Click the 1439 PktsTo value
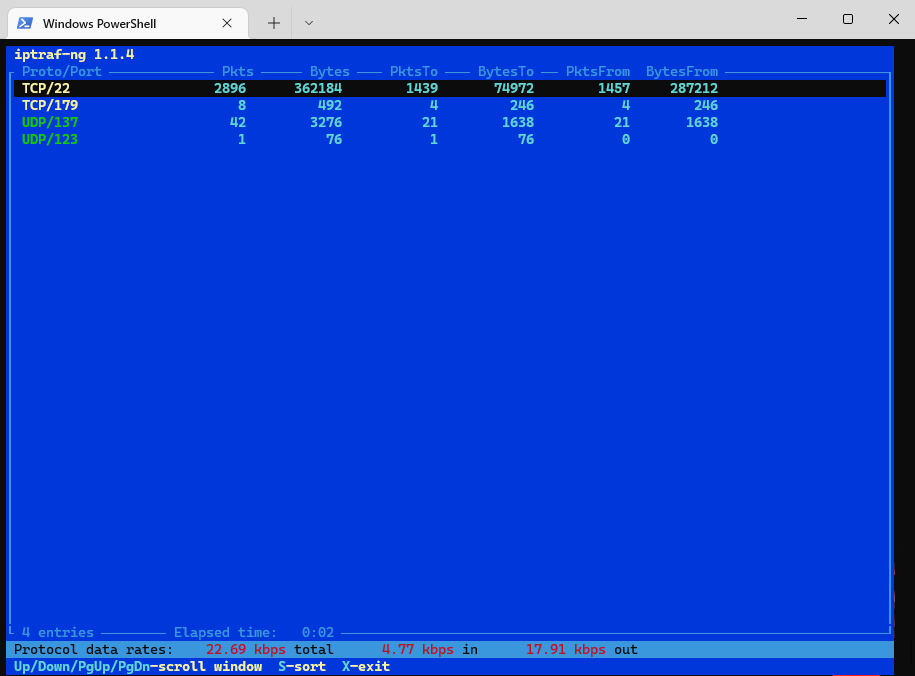The image size is (915, 676). pos(422,88)
